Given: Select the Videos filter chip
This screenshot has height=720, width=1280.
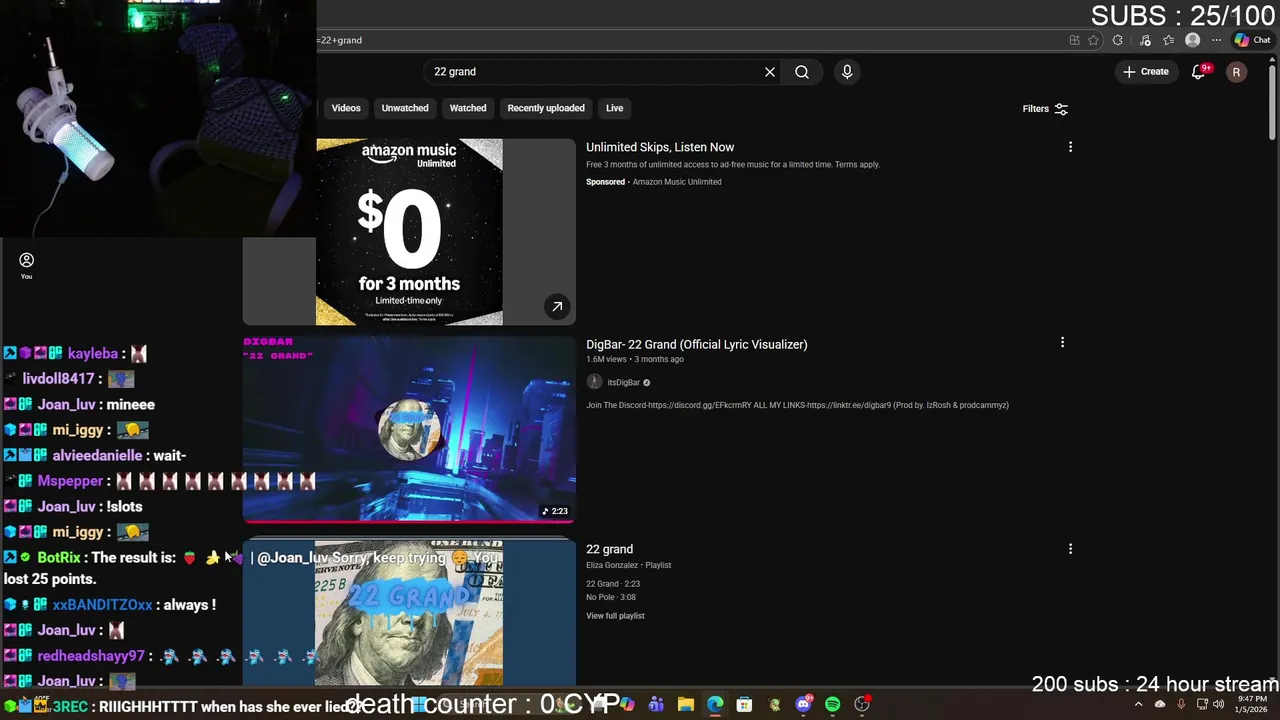Looking at the screenshot, I should tap(346, 108).
